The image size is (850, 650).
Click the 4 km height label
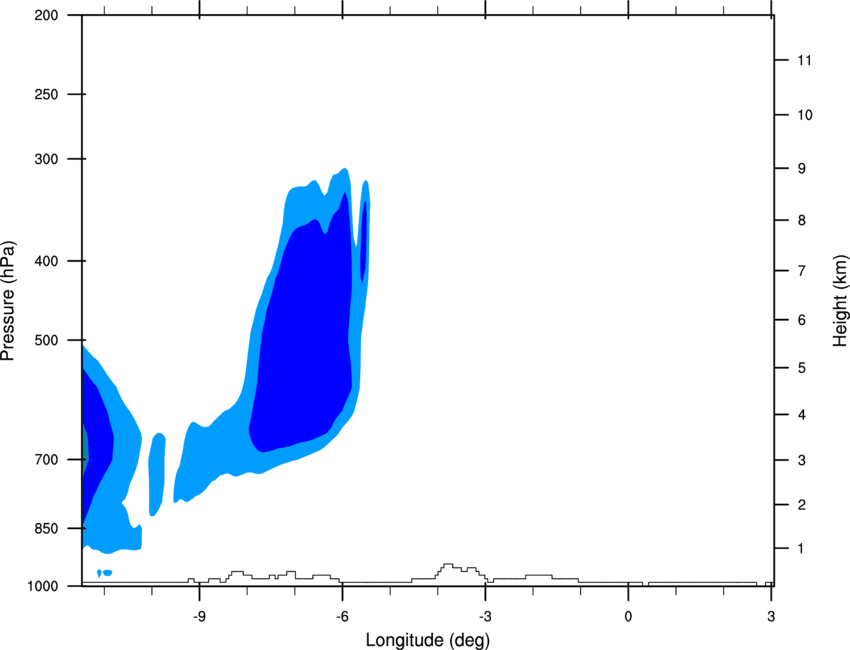pos(802,415)
